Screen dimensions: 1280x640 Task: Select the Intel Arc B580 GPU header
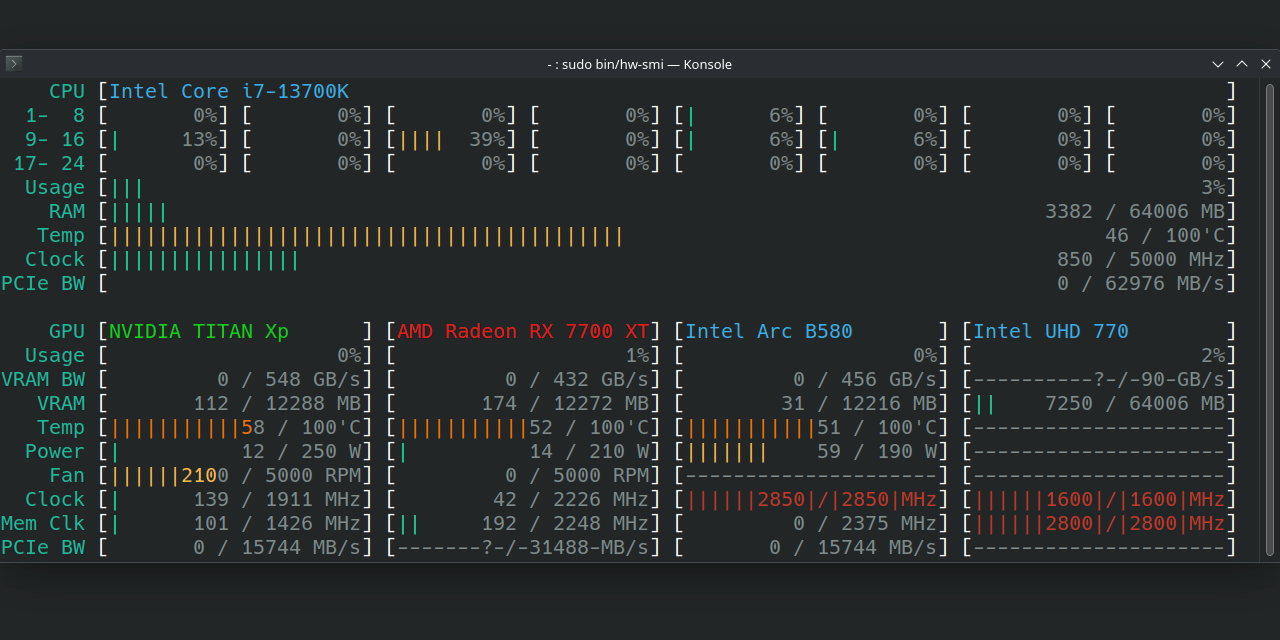click(x=768, y=331)
